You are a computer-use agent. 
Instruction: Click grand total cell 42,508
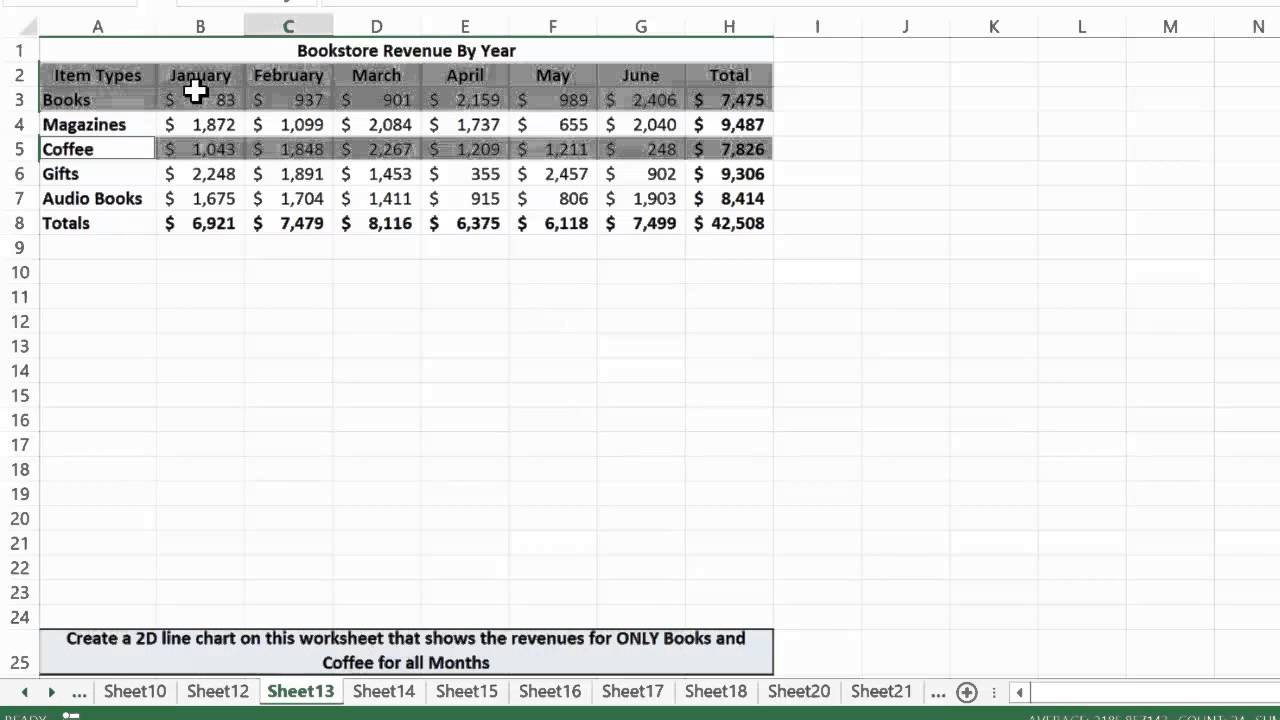pyautogui.click(x=729, y=223)
